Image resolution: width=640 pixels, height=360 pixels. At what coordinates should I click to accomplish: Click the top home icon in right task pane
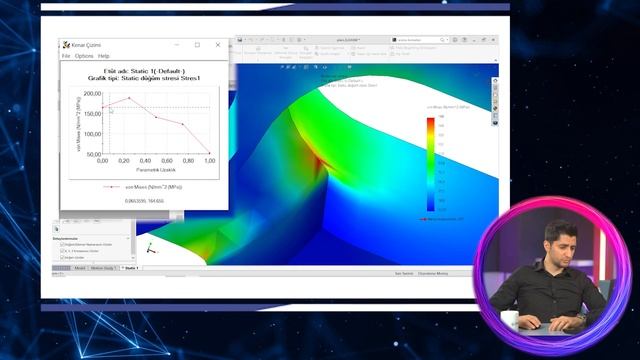[x=495, y=81]
